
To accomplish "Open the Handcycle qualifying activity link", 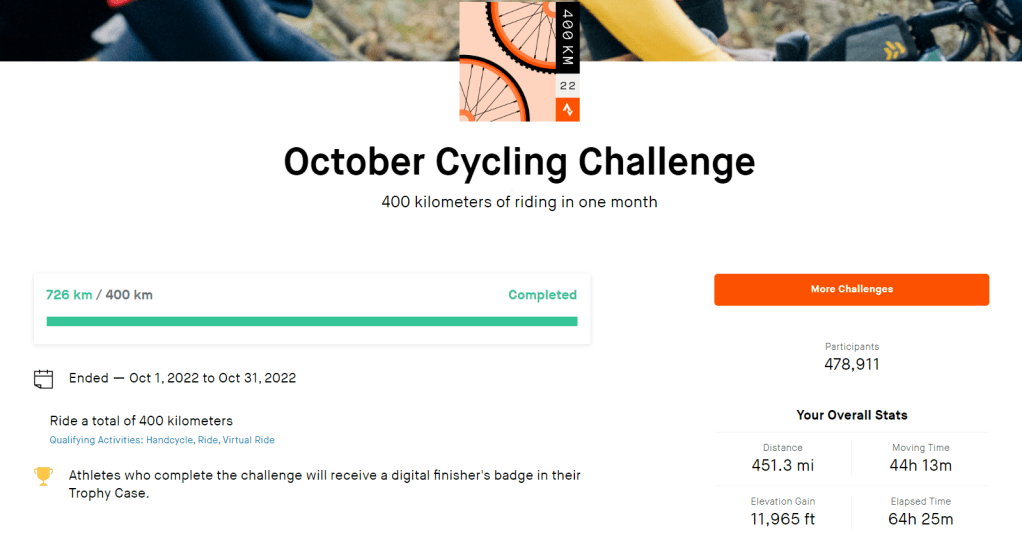I will pos(169,440).
